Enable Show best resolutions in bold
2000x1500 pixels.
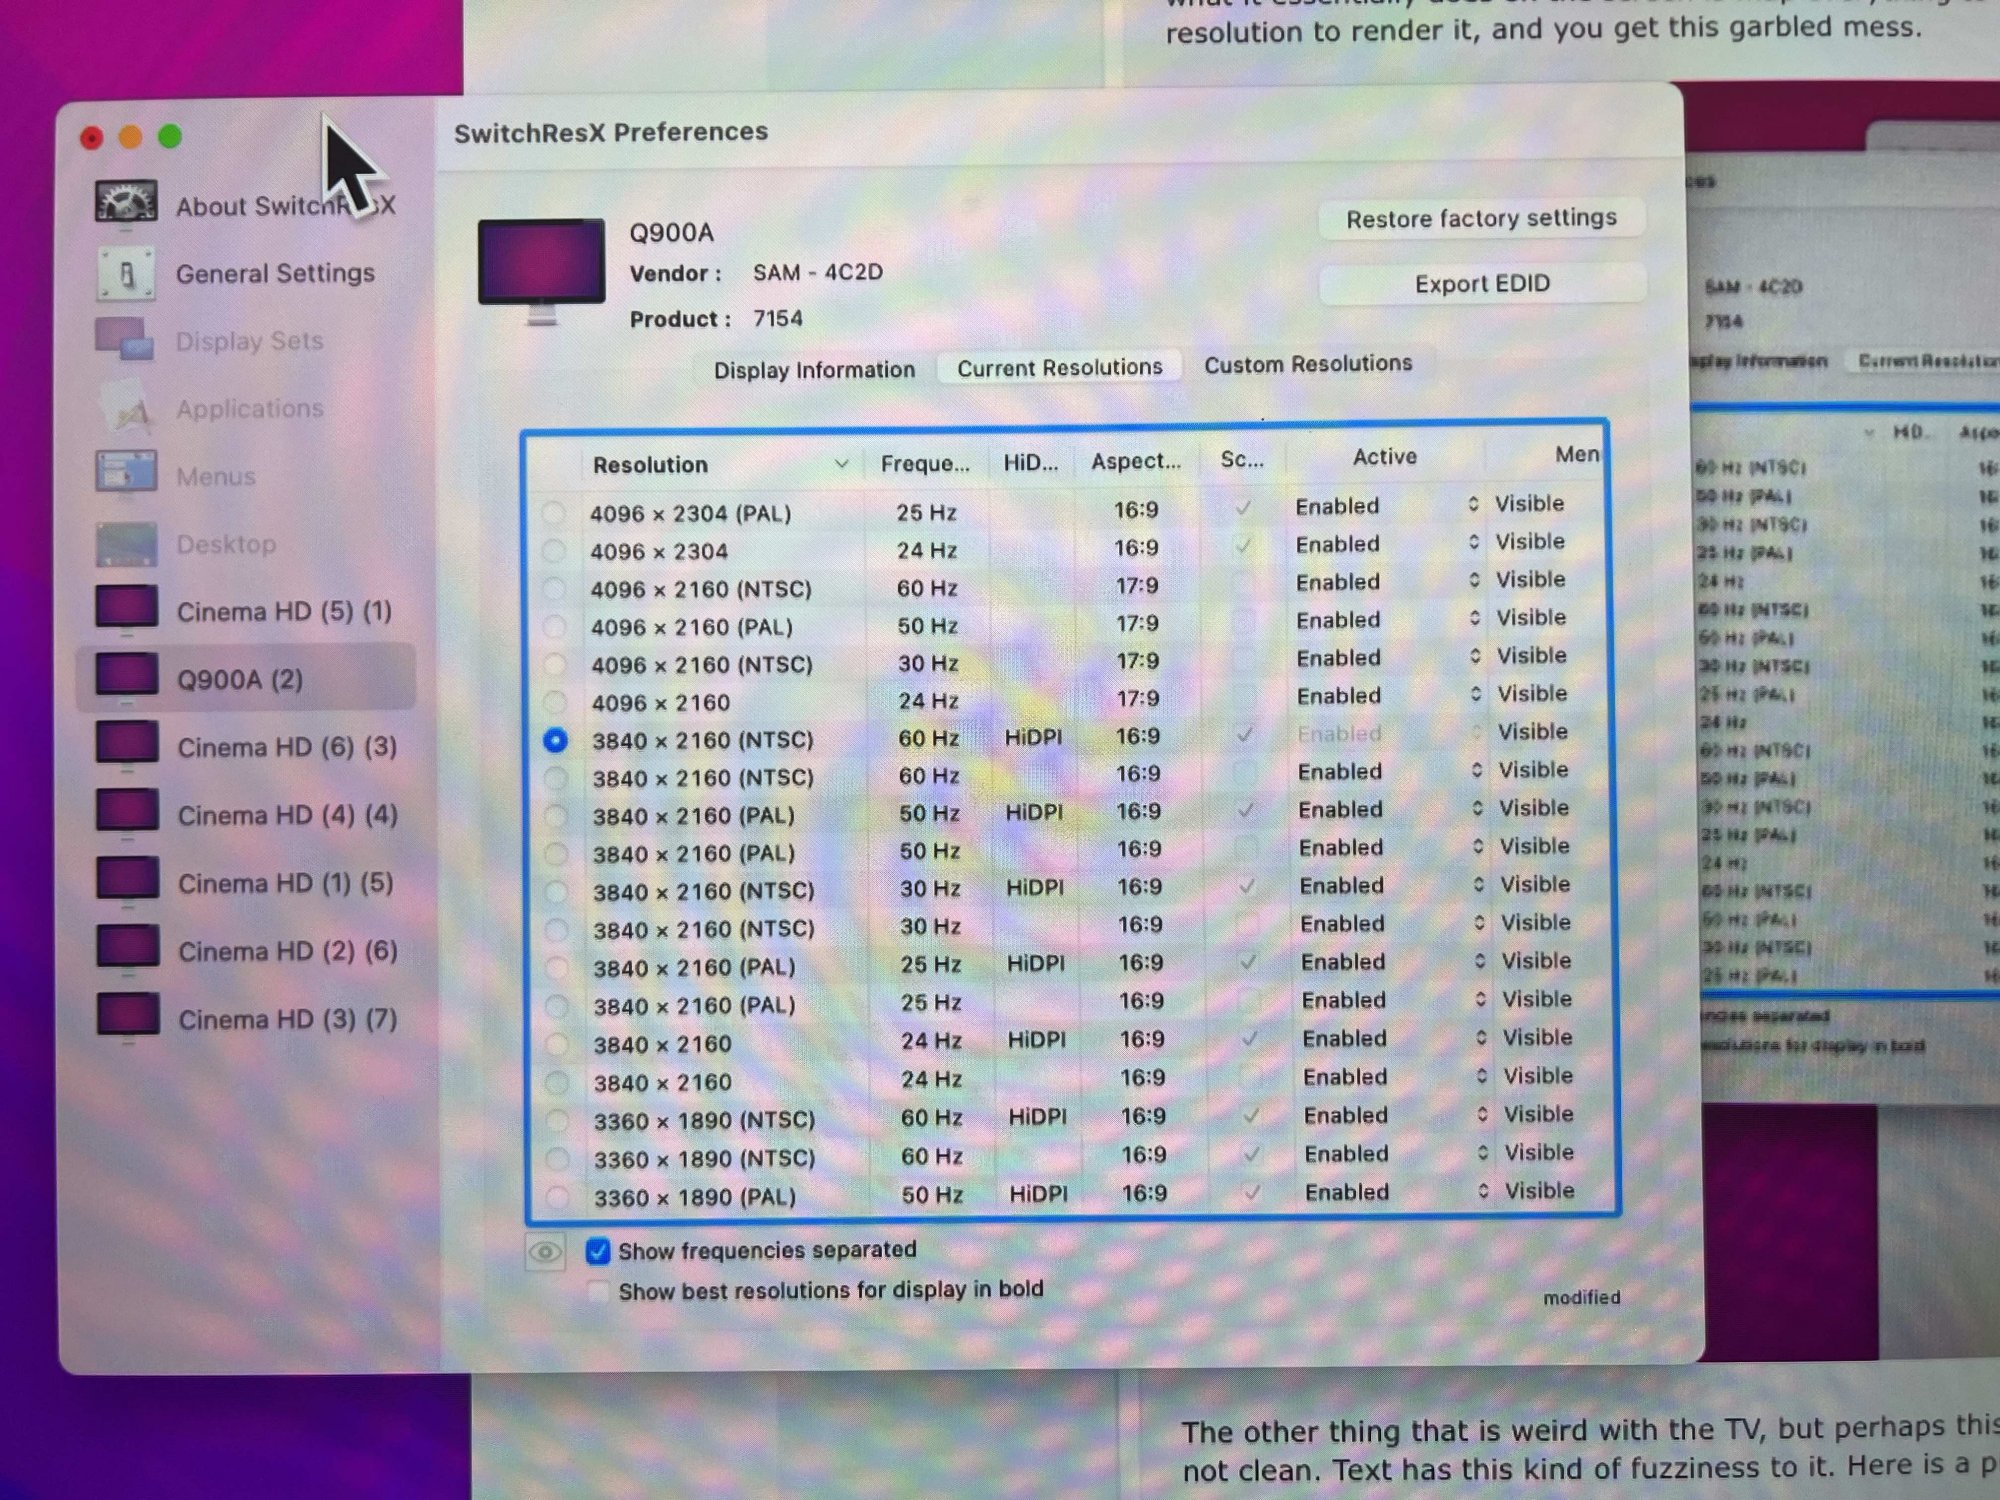[598, 1291]
